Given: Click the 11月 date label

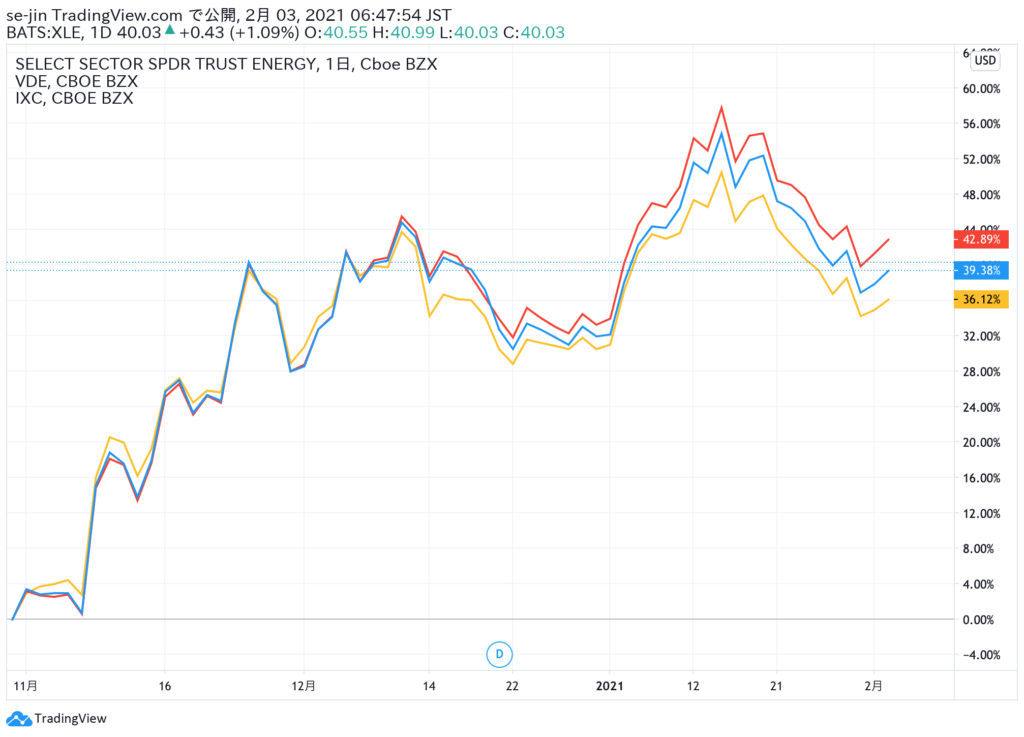Looking at the screenshot, I should click(x=25, y=686).
